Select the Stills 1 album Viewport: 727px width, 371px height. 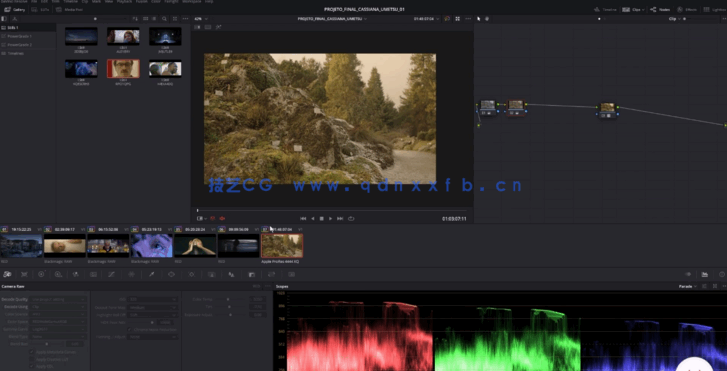[x=28, y=27]
